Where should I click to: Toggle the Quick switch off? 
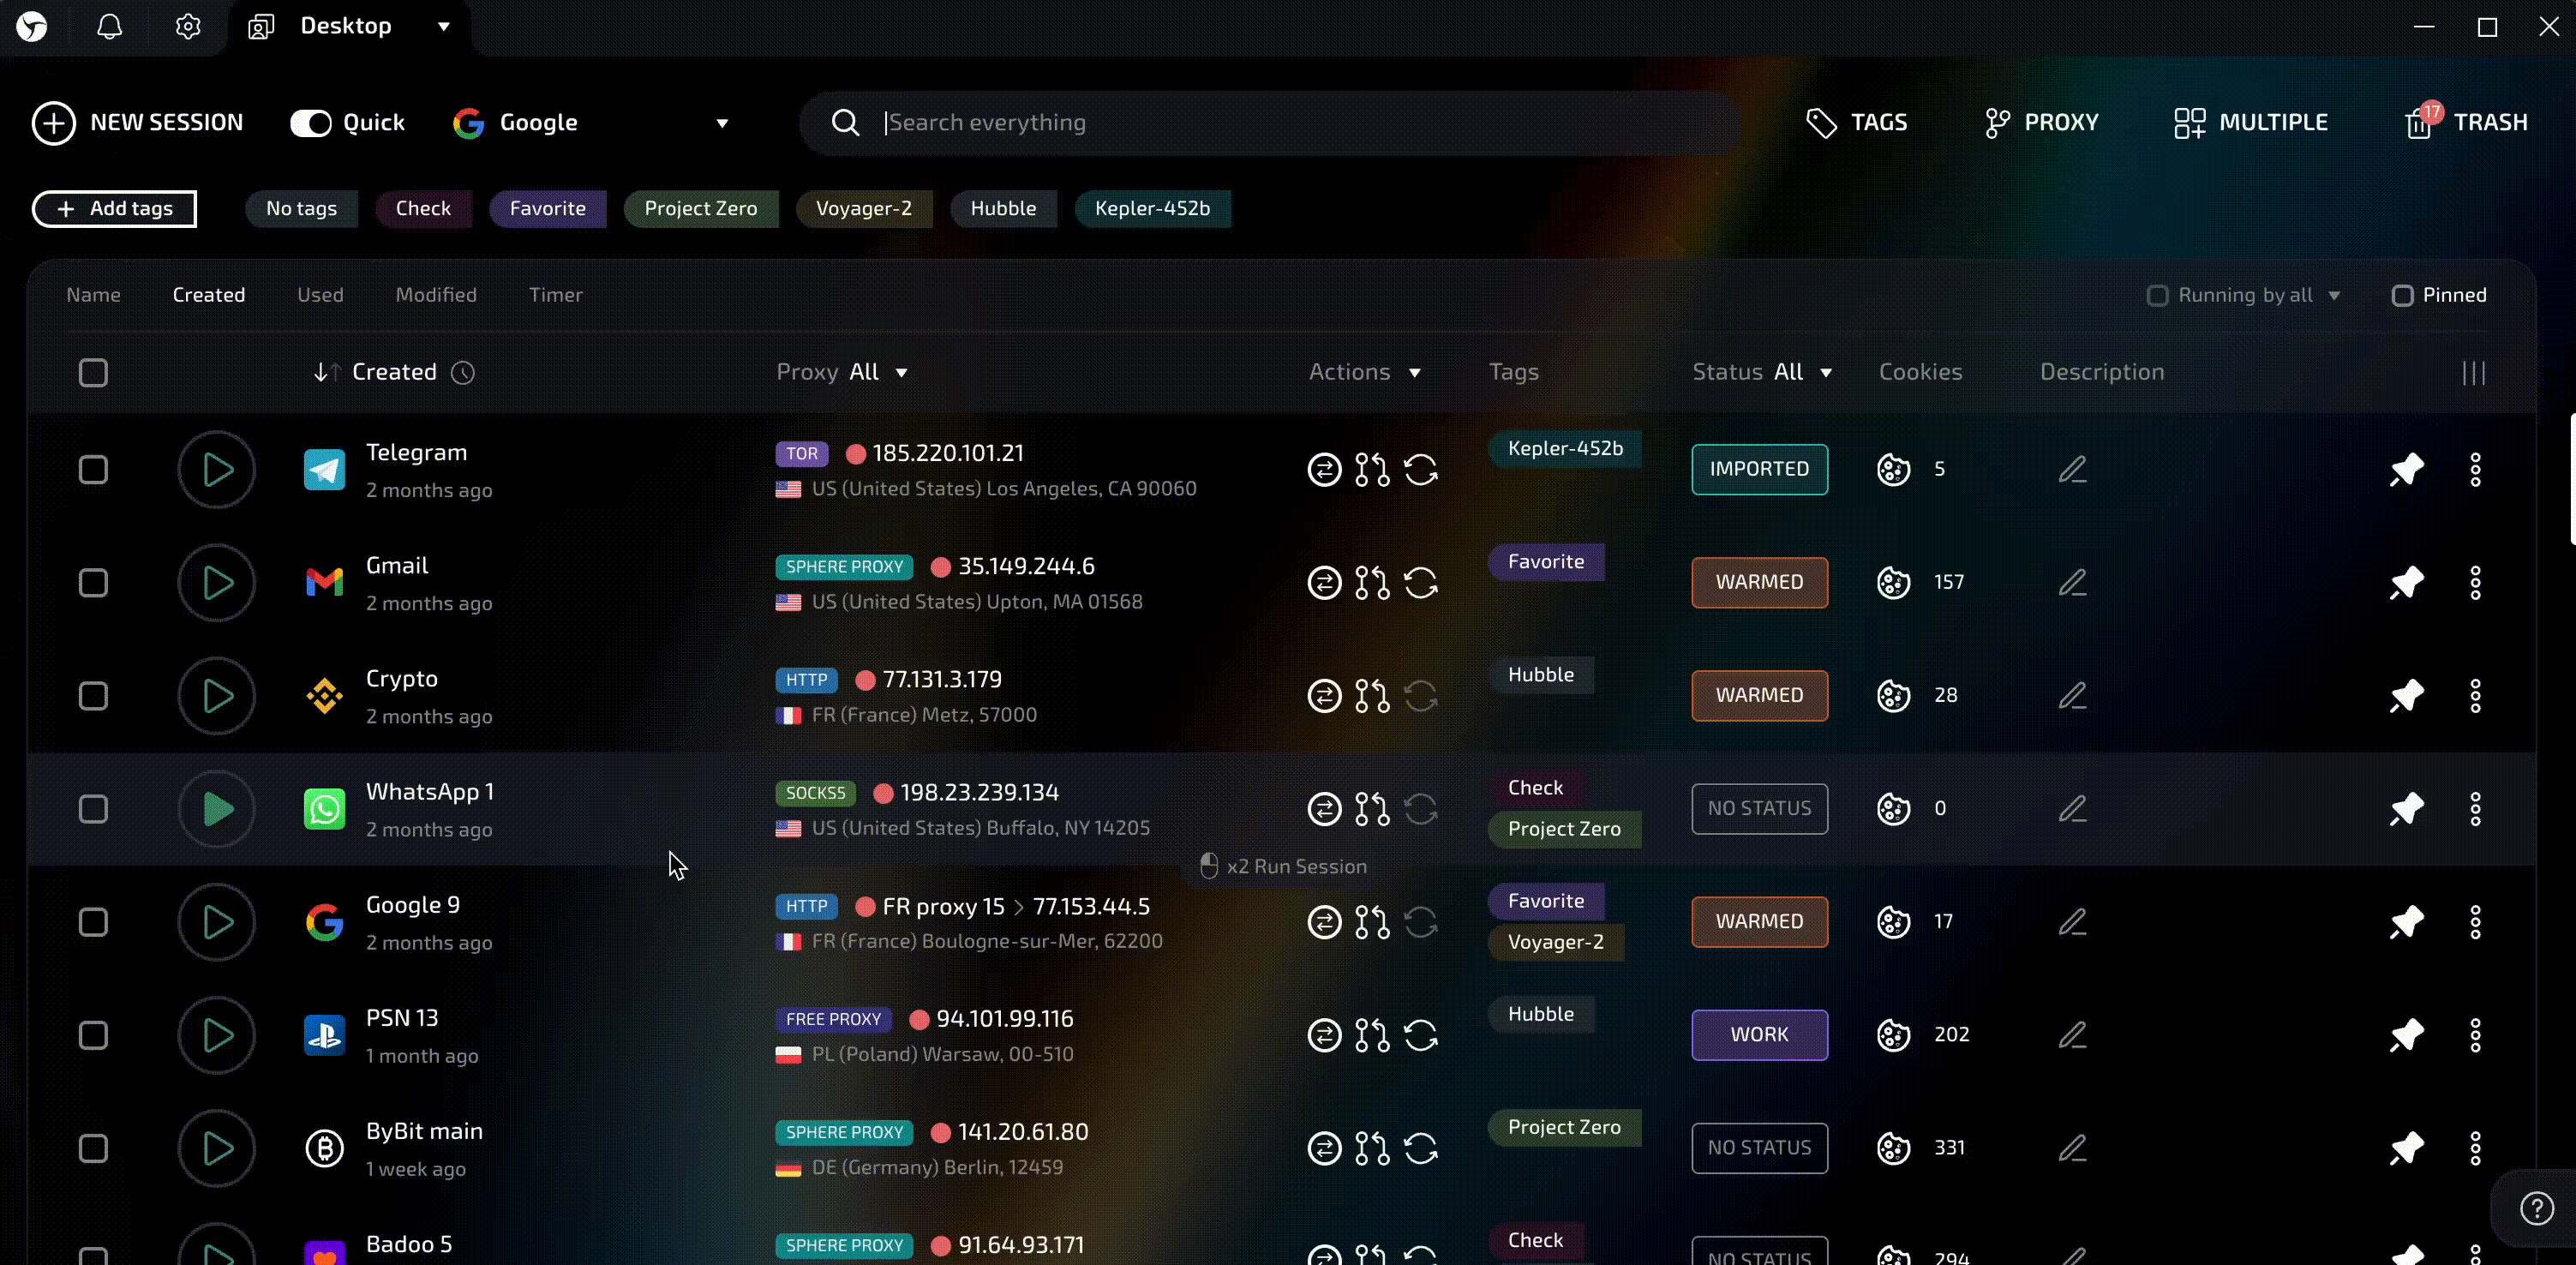click(x=311, y=123)
